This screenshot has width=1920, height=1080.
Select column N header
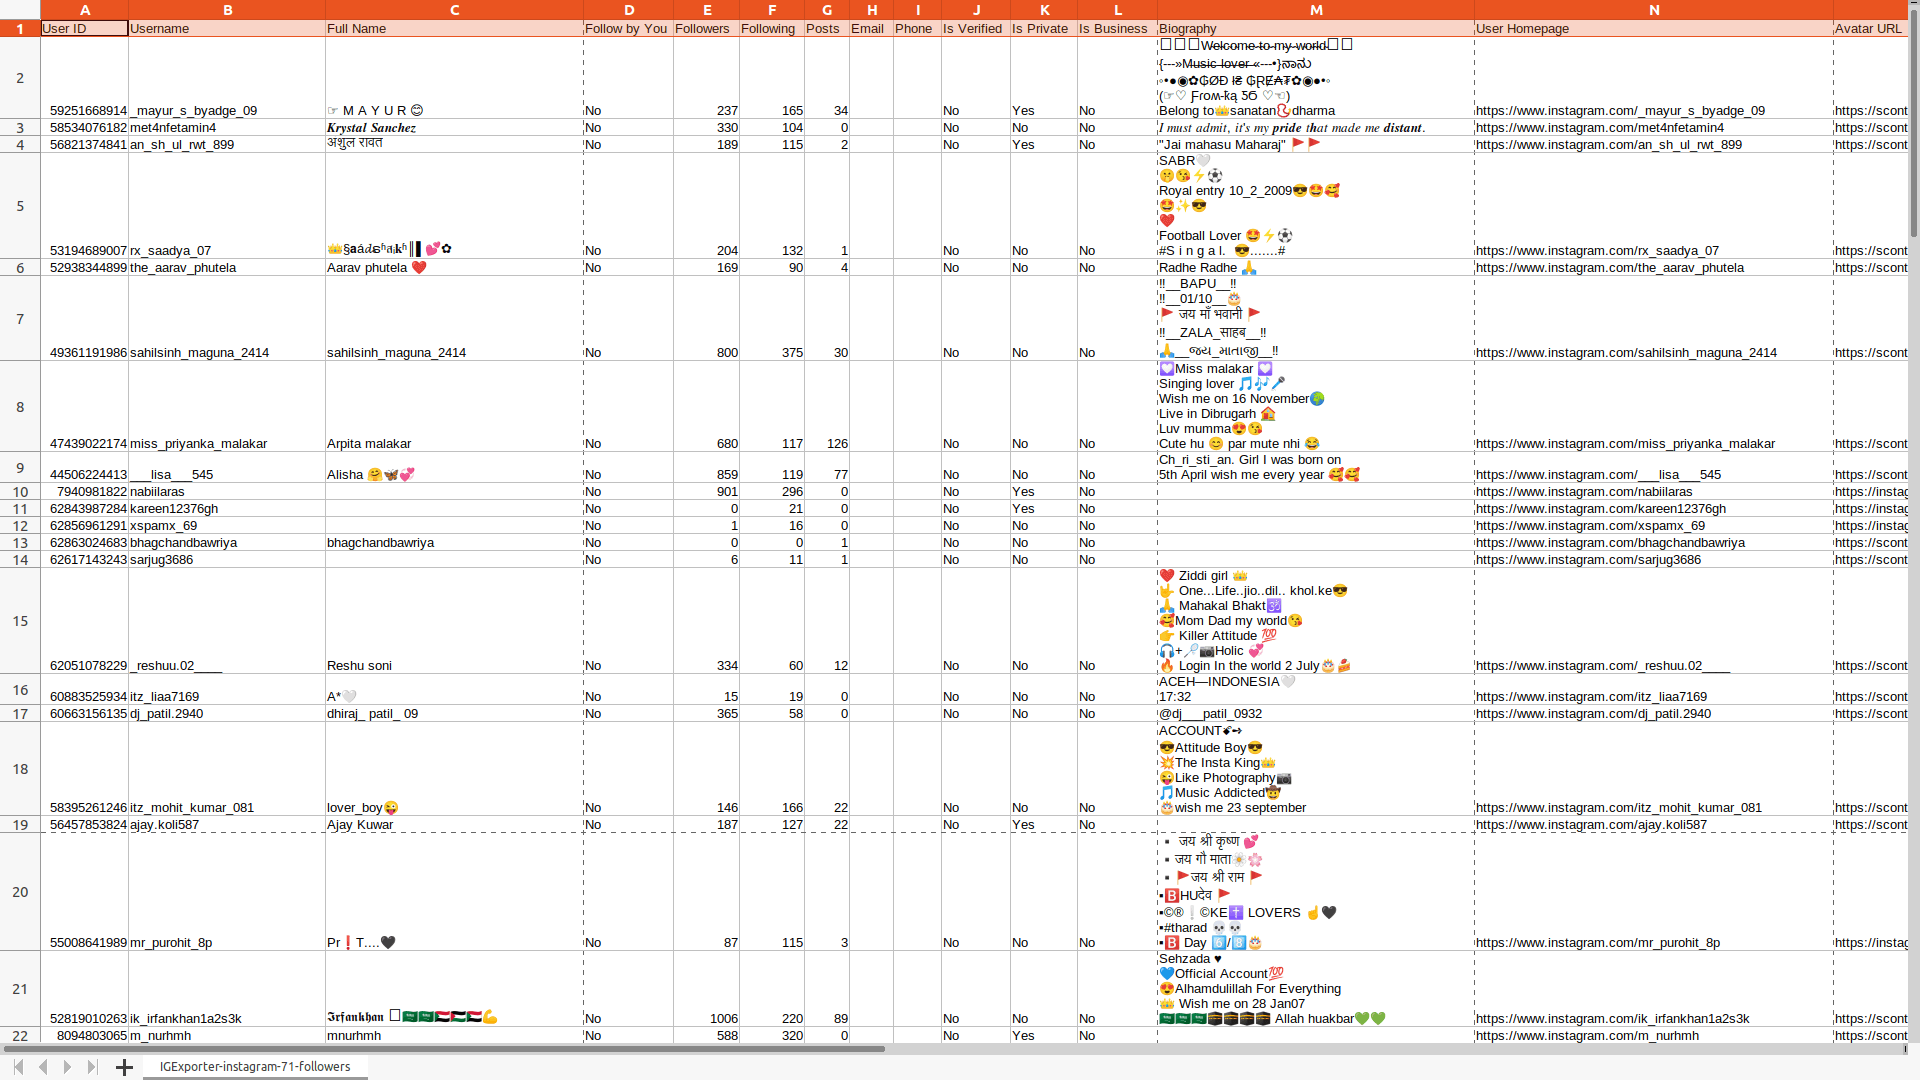click(x=1653, y=10)
